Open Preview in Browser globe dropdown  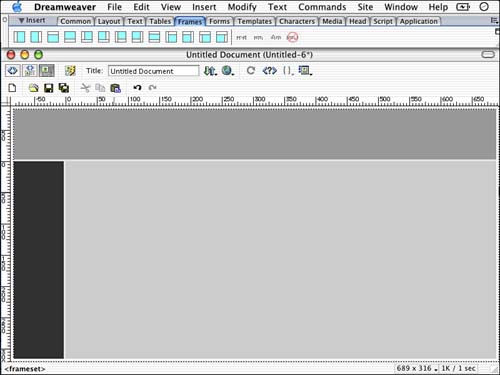point(228,71)
